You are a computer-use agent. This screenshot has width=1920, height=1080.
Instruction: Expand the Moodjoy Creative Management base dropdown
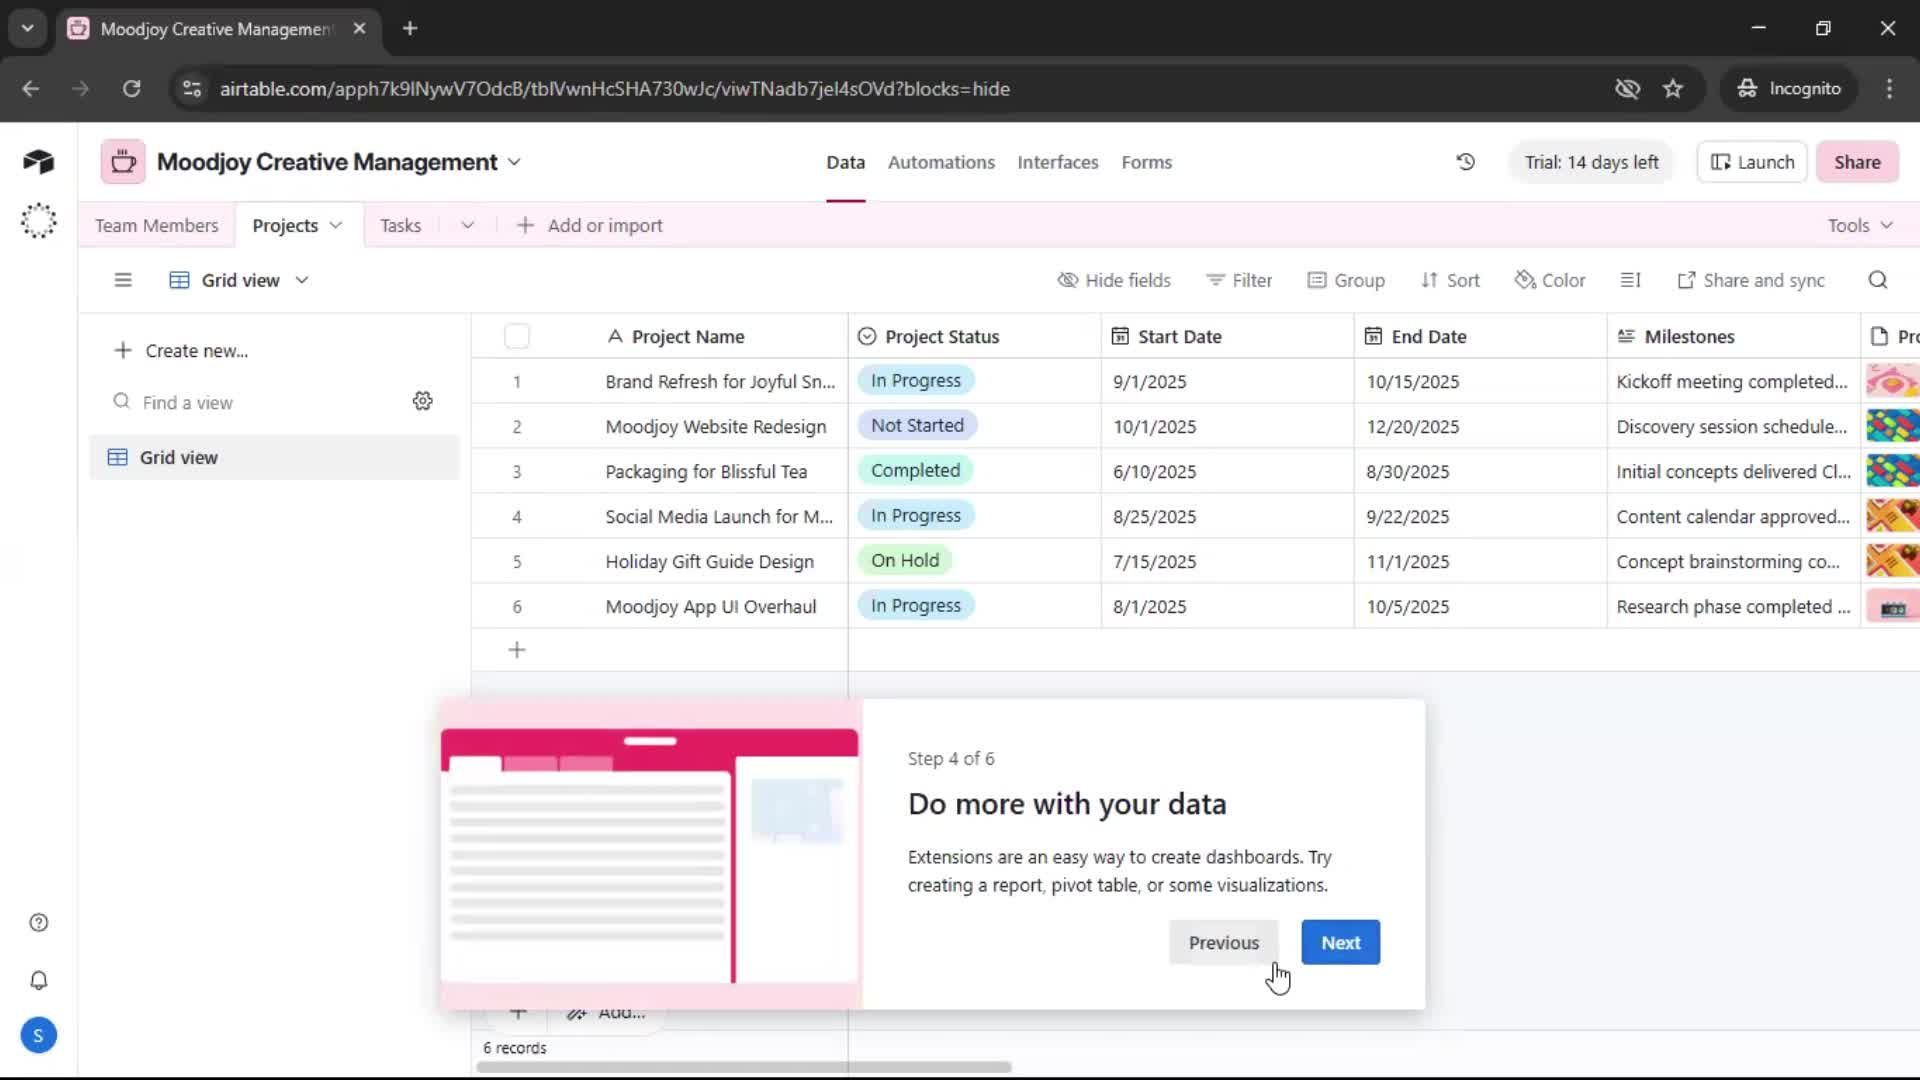pos(514,162)
